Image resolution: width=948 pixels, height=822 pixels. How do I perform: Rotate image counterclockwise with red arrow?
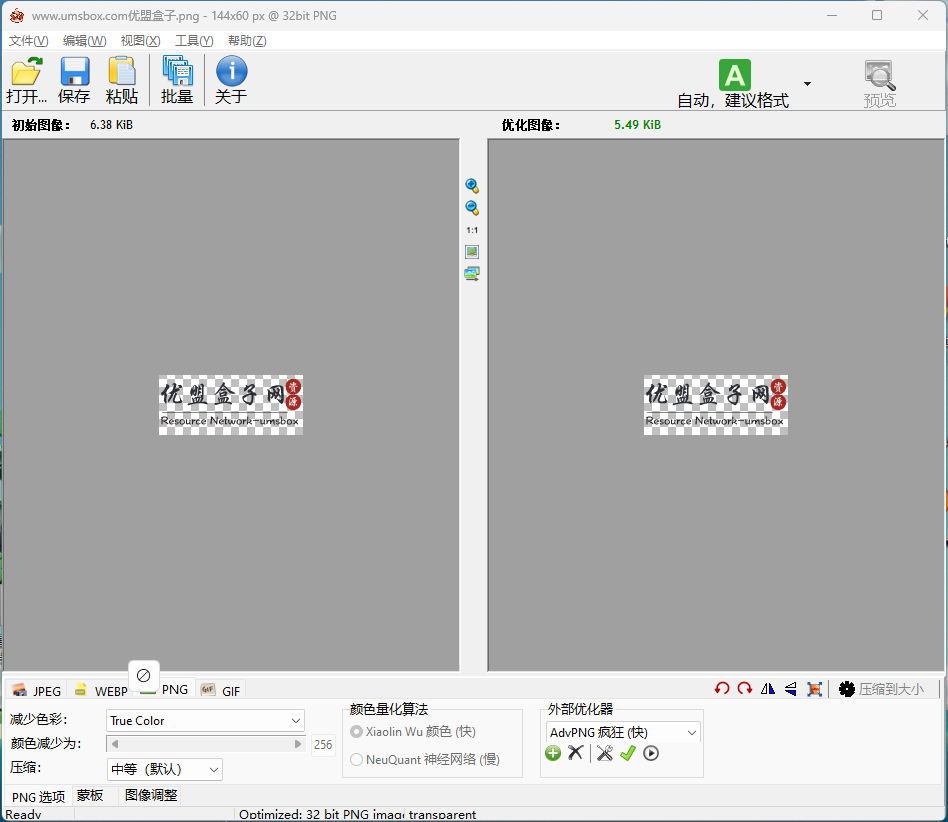click(722, 688)
